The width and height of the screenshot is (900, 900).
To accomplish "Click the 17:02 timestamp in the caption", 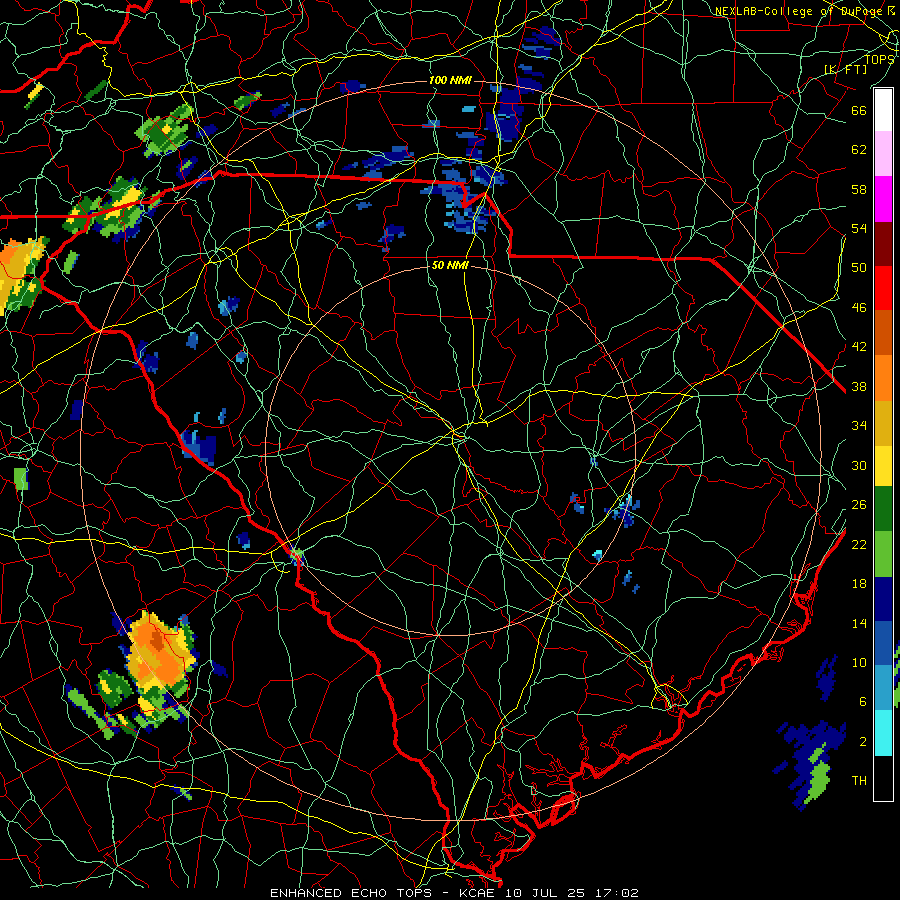I will click(x=615, y=893).
